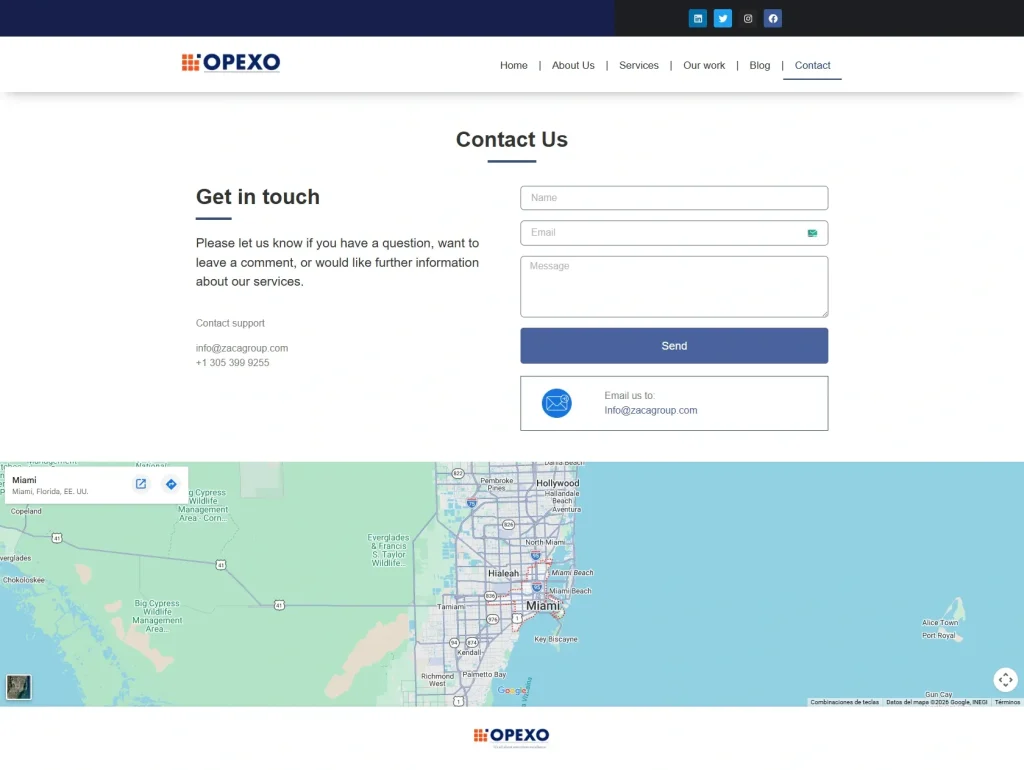The image size is (1024, 770).
Task: Click Chokoloskee label on the map
Action: (24, 580)
